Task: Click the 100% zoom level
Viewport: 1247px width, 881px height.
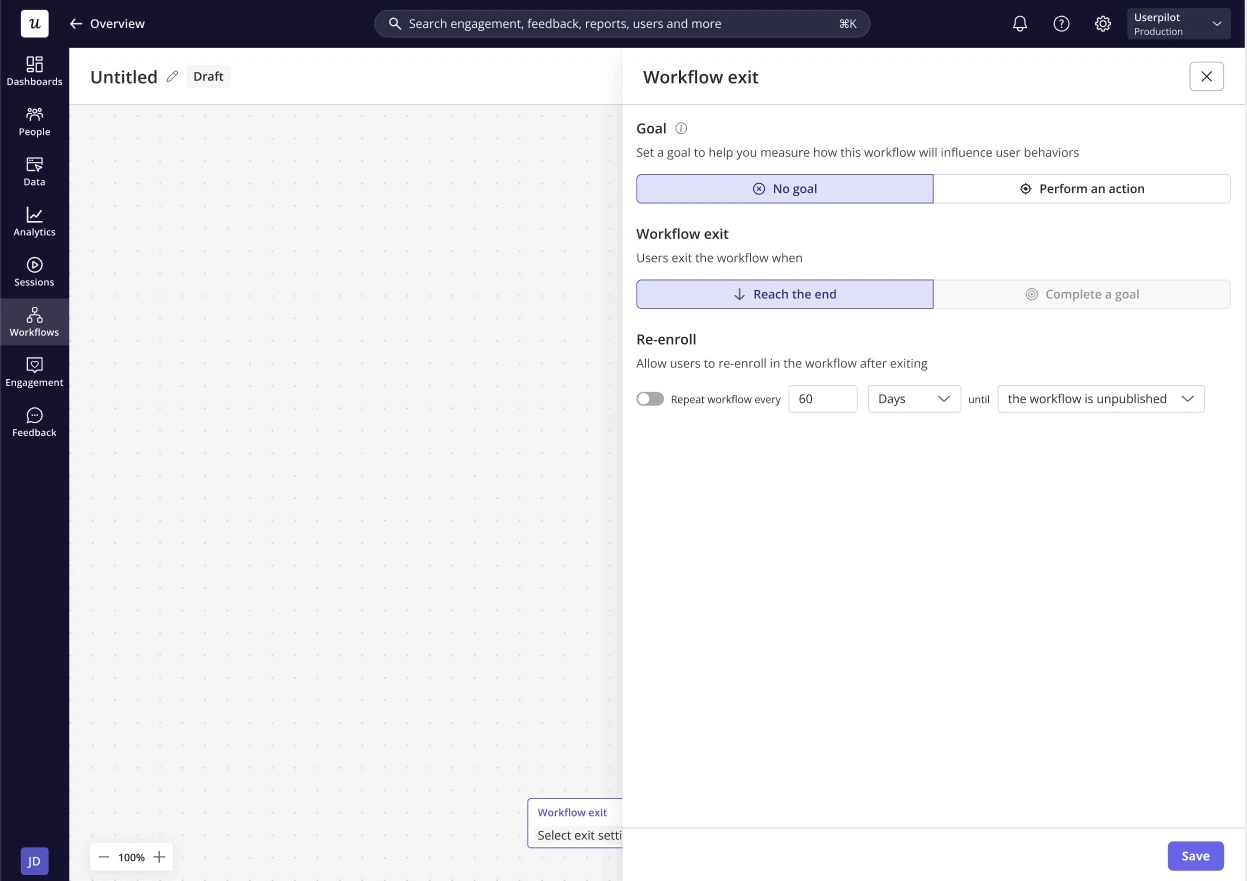Action: pos(131,857)
